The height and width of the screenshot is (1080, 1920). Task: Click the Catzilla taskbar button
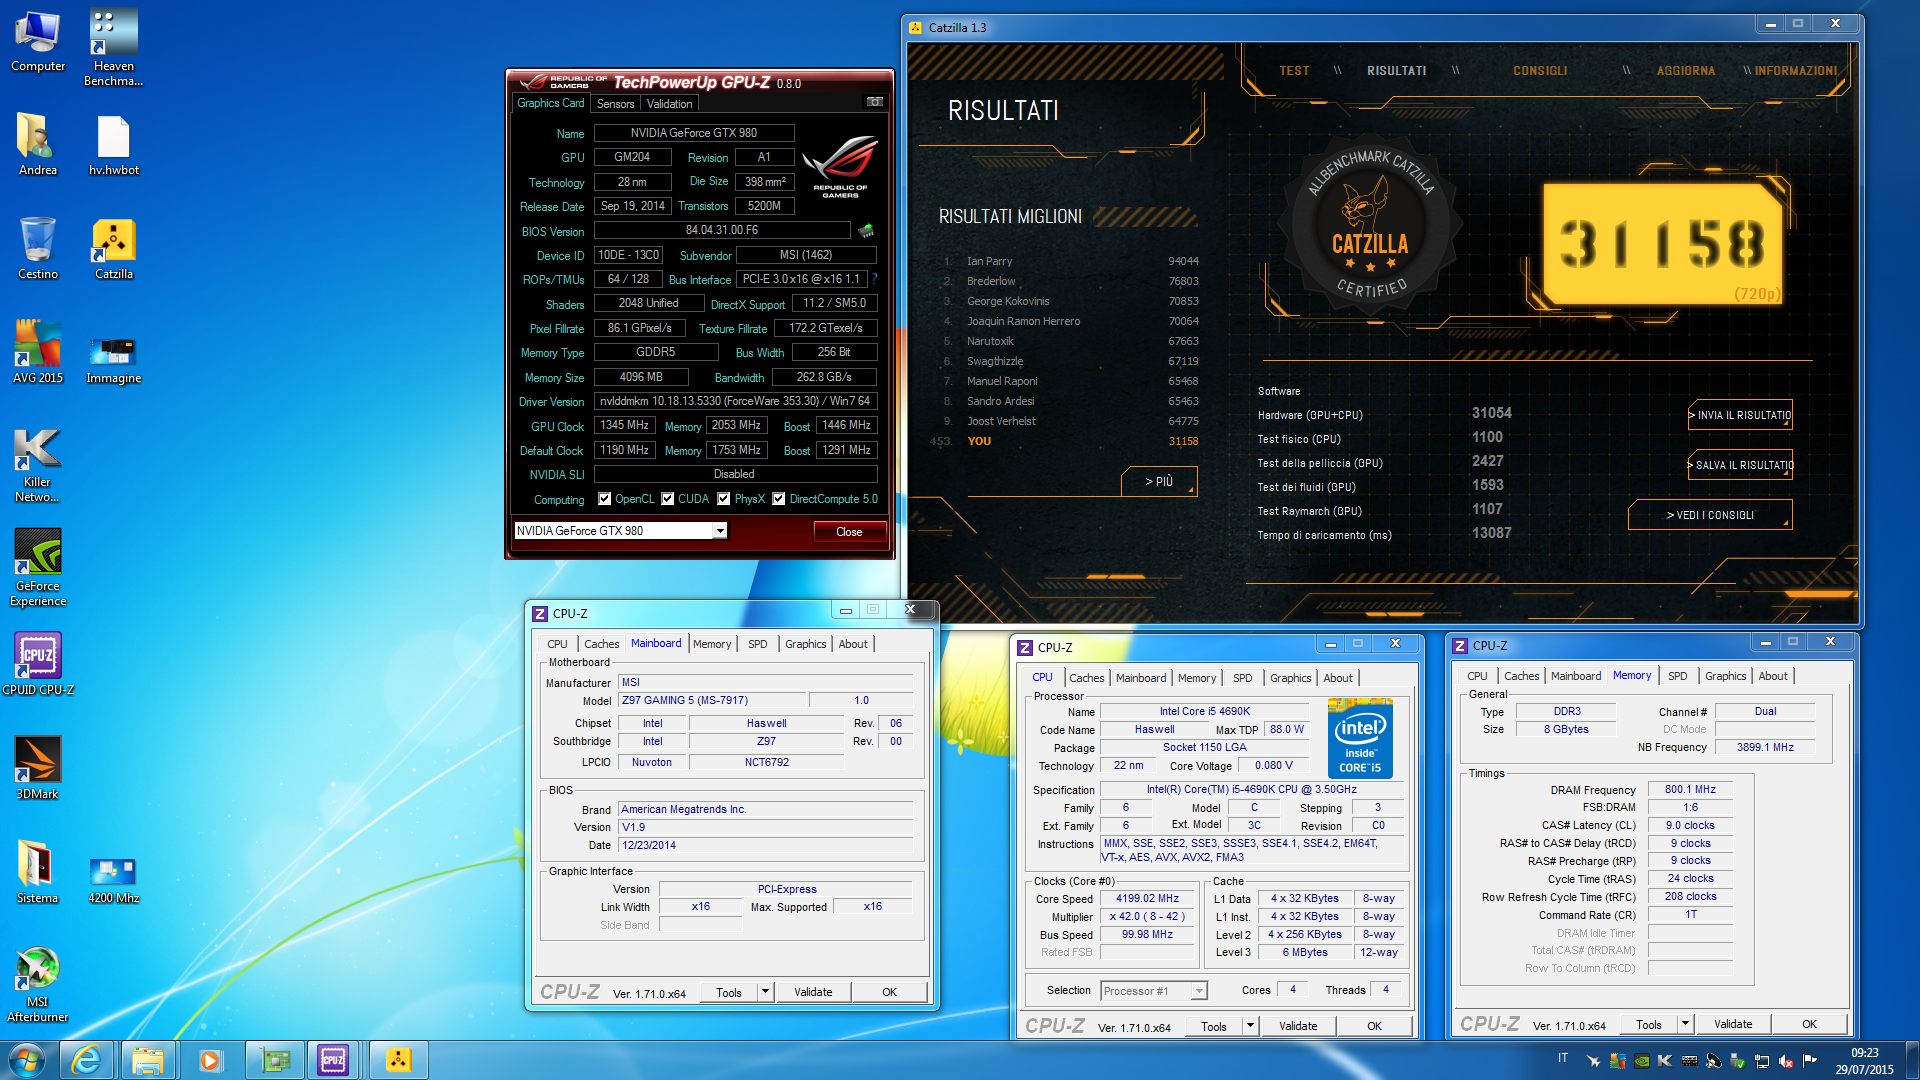pos(398,1060)
